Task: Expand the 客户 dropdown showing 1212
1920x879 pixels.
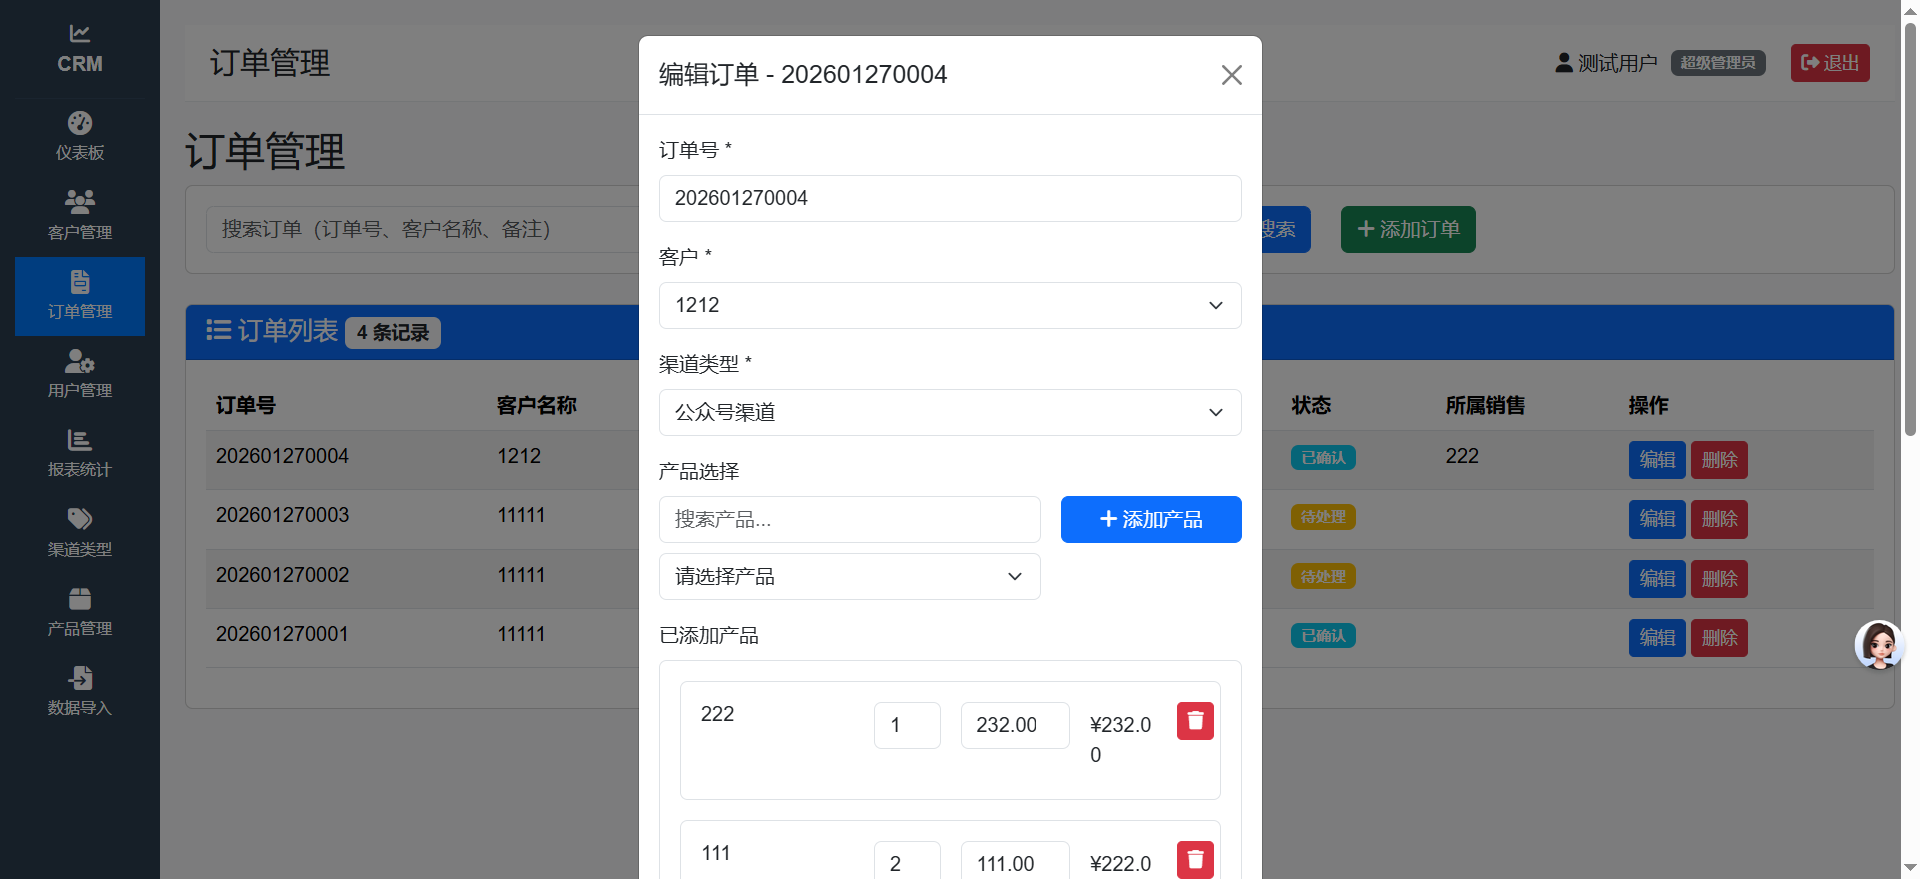Action: coord(949,305)
